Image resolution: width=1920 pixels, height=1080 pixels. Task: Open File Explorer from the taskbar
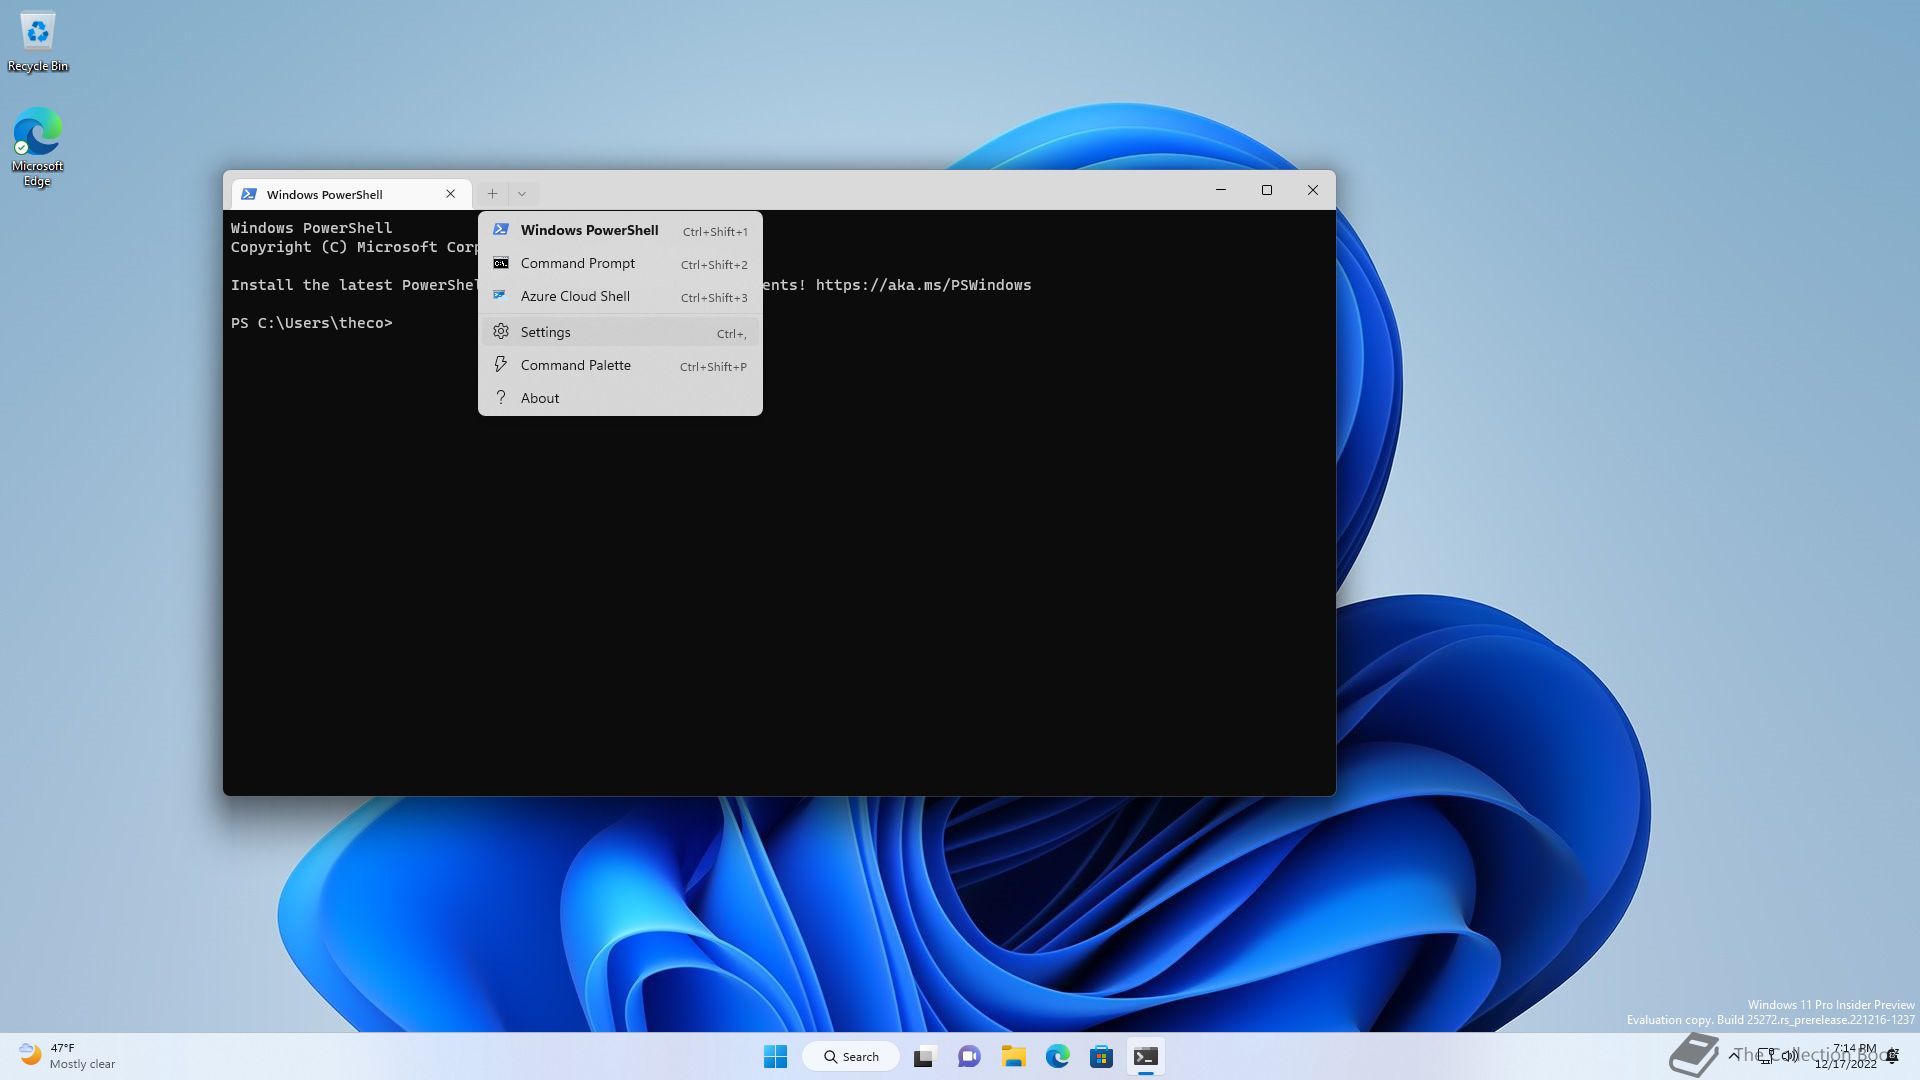pyautogui.click(x=1013, y=1056)
